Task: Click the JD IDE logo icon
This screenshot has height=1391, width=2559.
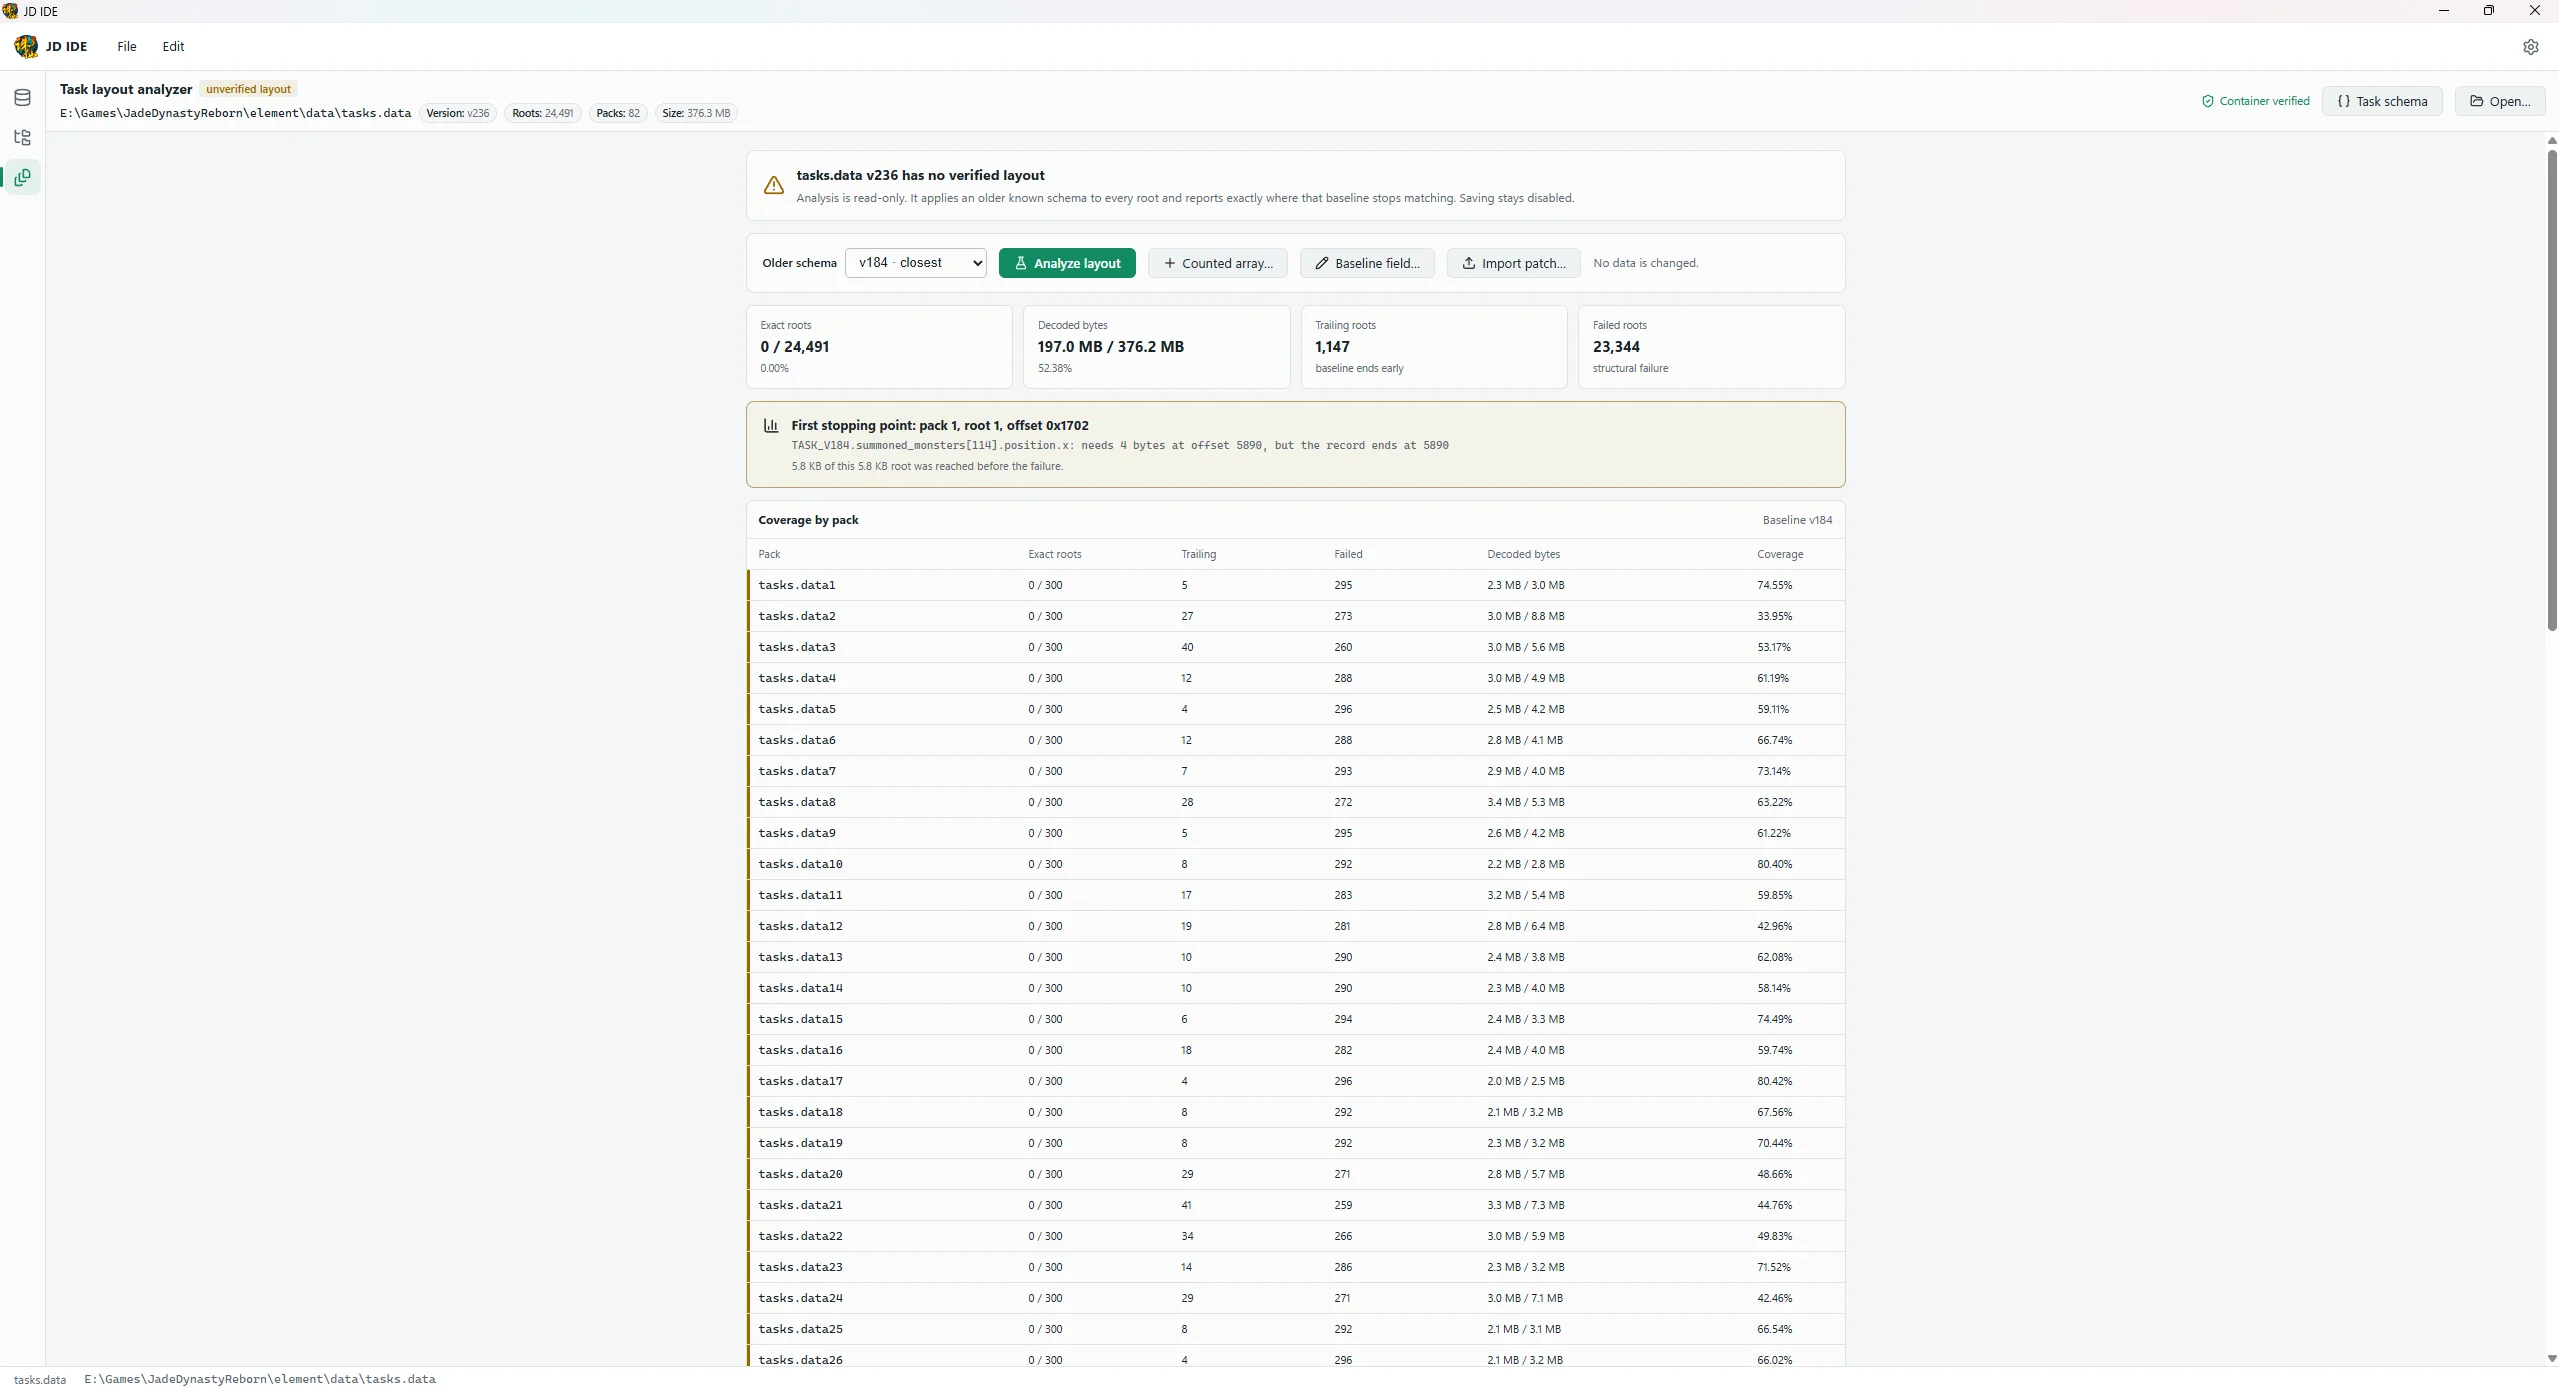Action: [26, 46]
